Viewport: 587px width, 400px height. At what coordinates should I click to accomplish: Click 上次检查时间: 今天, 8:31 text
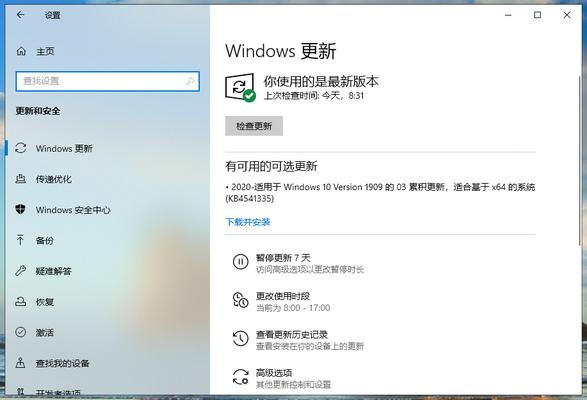[314, 96]
